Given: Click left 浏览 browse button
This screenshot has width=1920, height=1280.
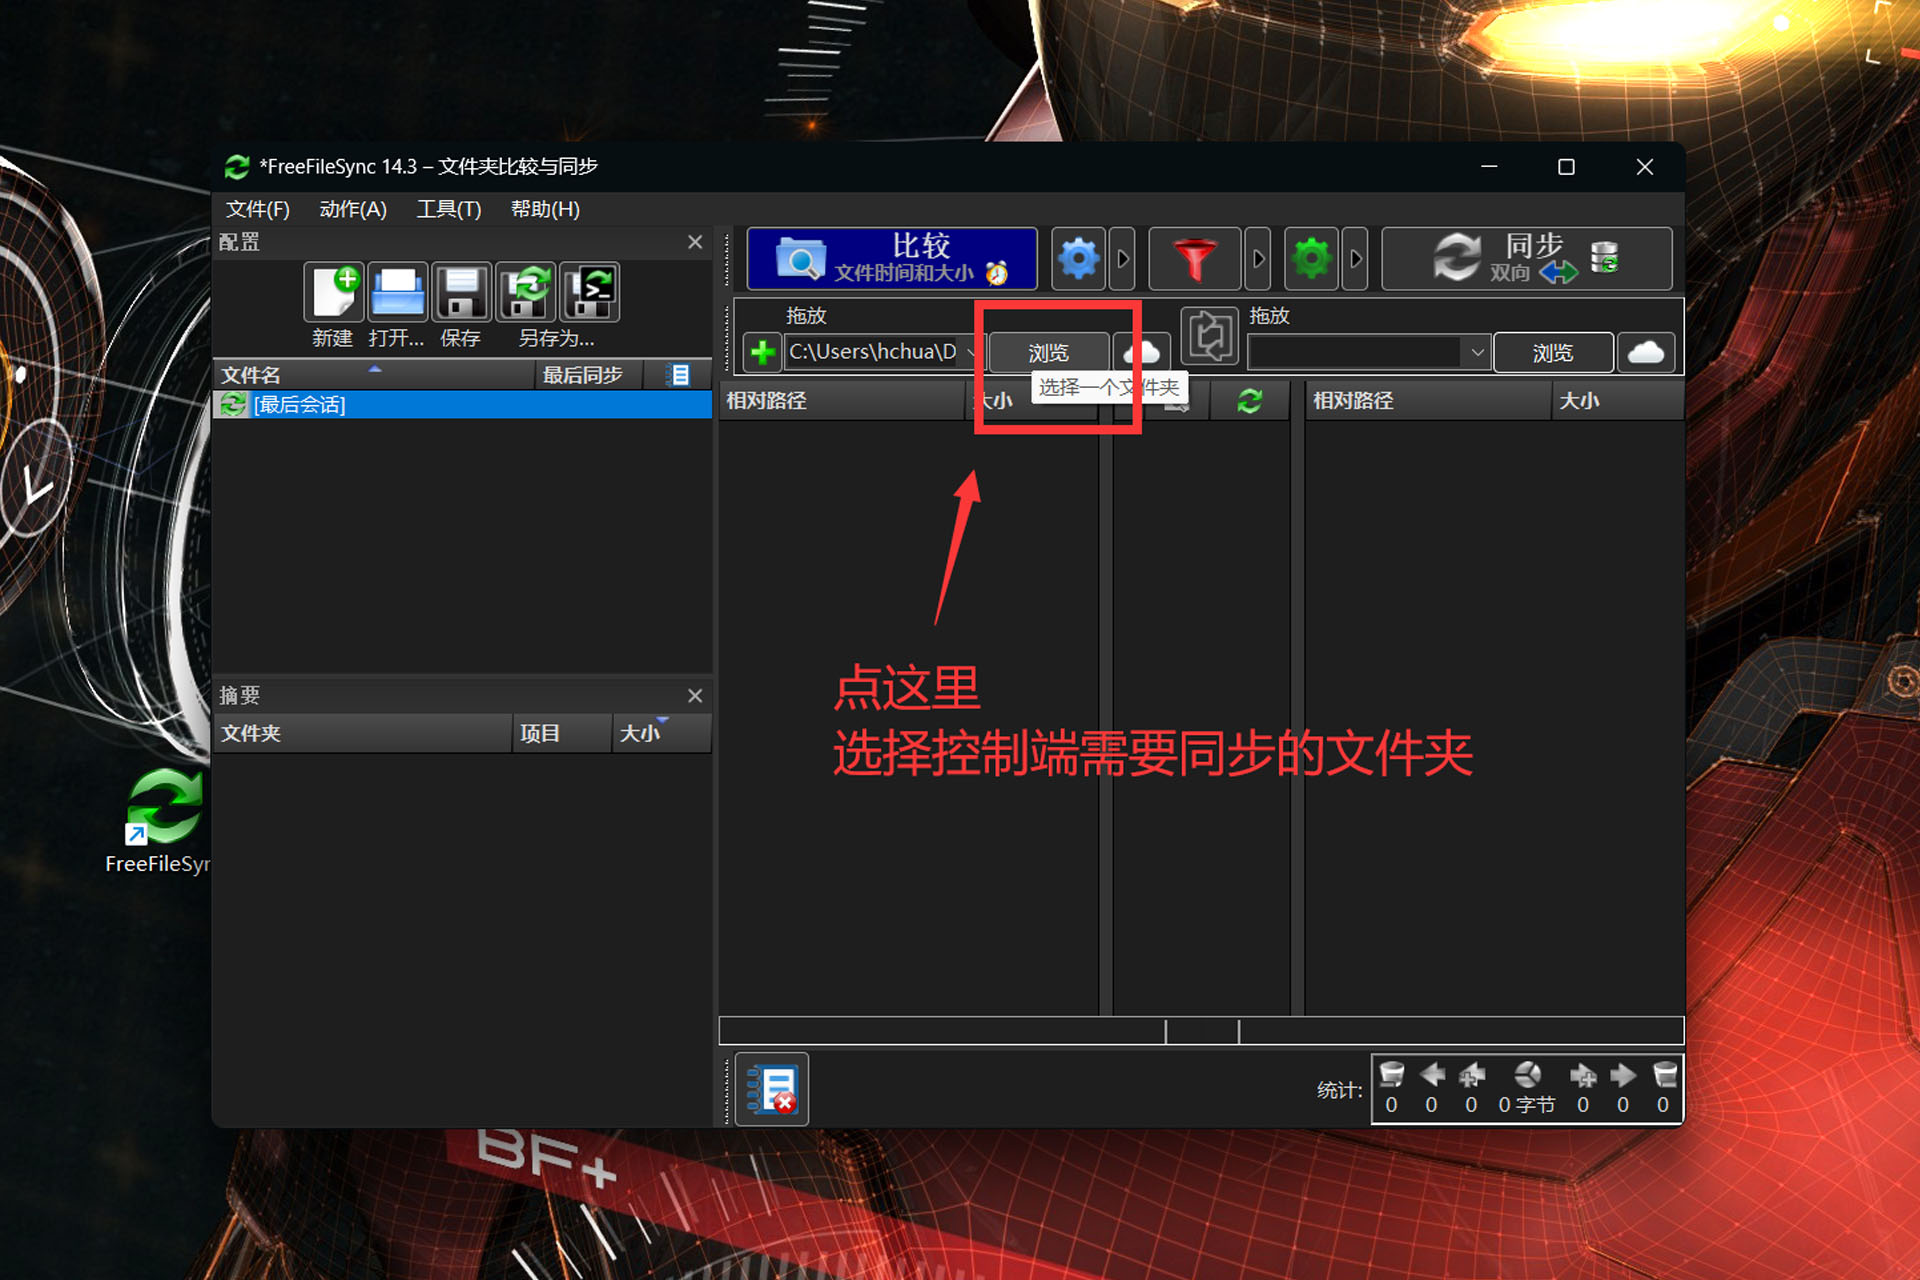Looking at the screenshot, I should pyautogui.click(x=1049, y=353).
